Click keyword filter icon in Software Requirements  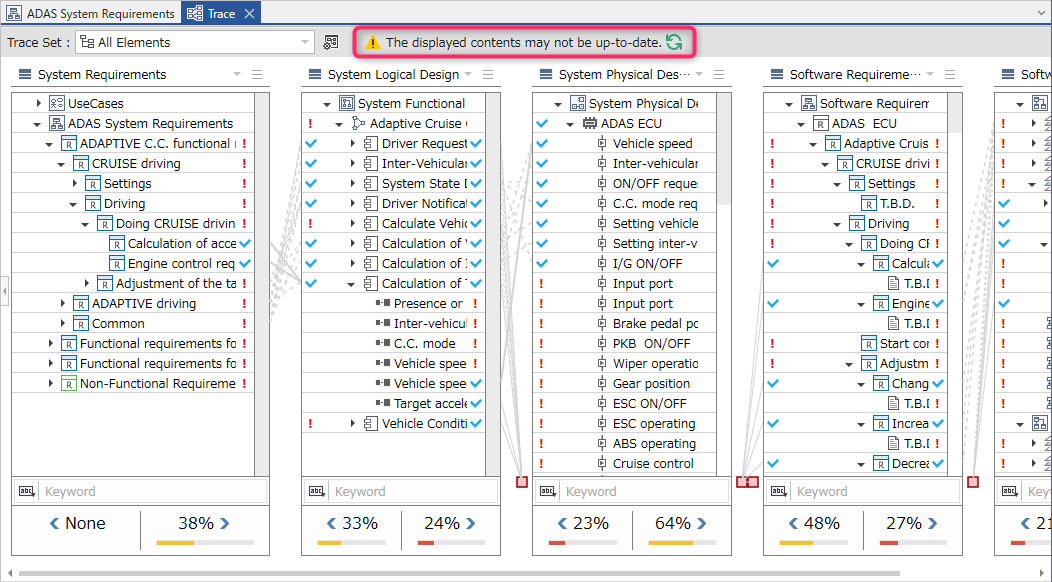[779, 491]
